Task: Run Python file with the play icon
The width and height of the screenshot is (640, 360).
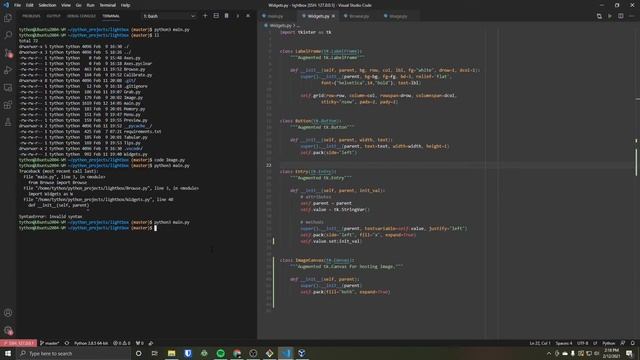Action: pos(610,16)
